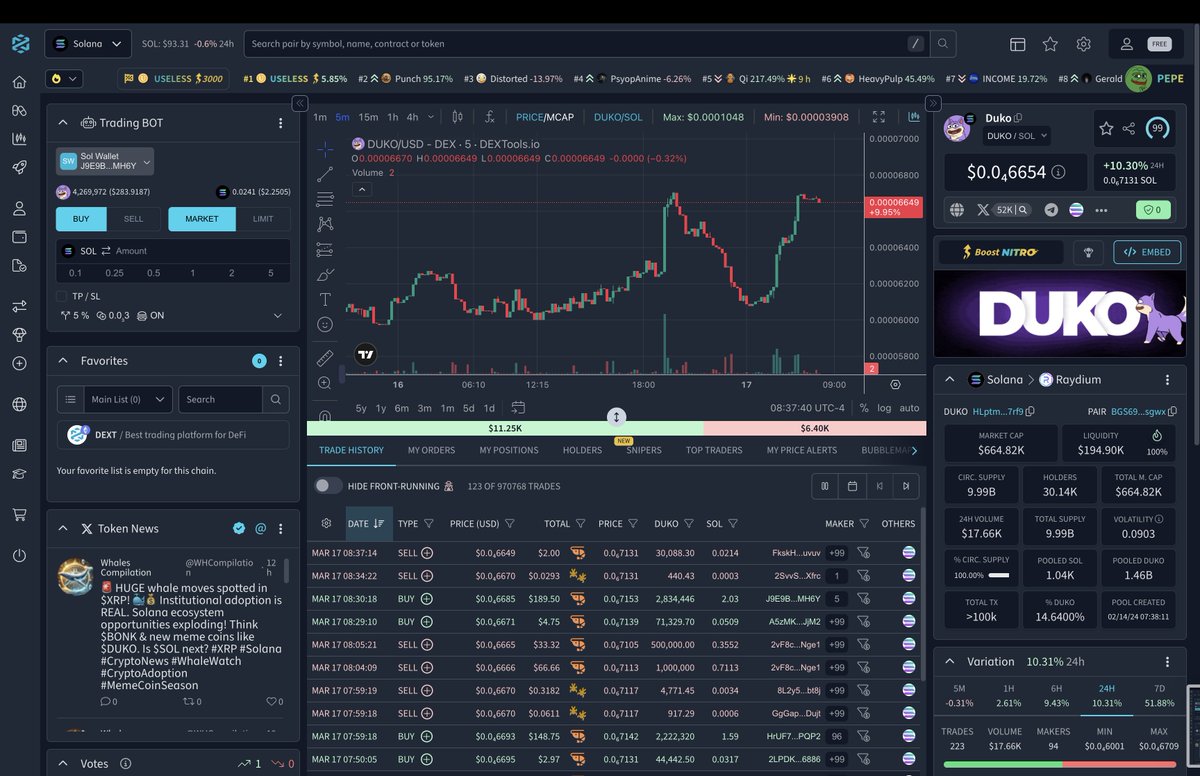
Task: Select the chart text annotation tool
Action: [x=325, y=299]
